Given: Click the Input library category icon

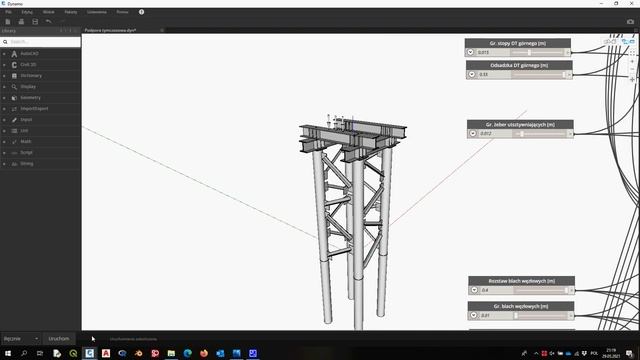Looking at the screenshot, I should click(14, 120).
